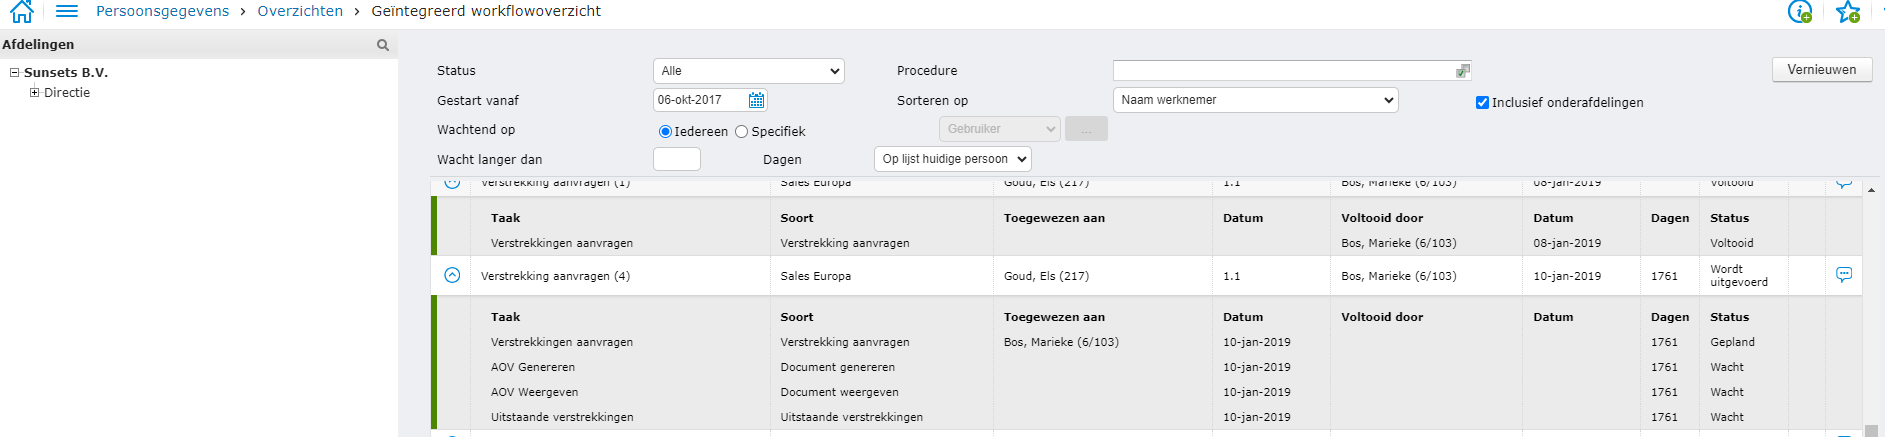1885x437 pixels.
Task: Toggle Inclusief onderafdelingen checkbox
Action: [1482, 103]
